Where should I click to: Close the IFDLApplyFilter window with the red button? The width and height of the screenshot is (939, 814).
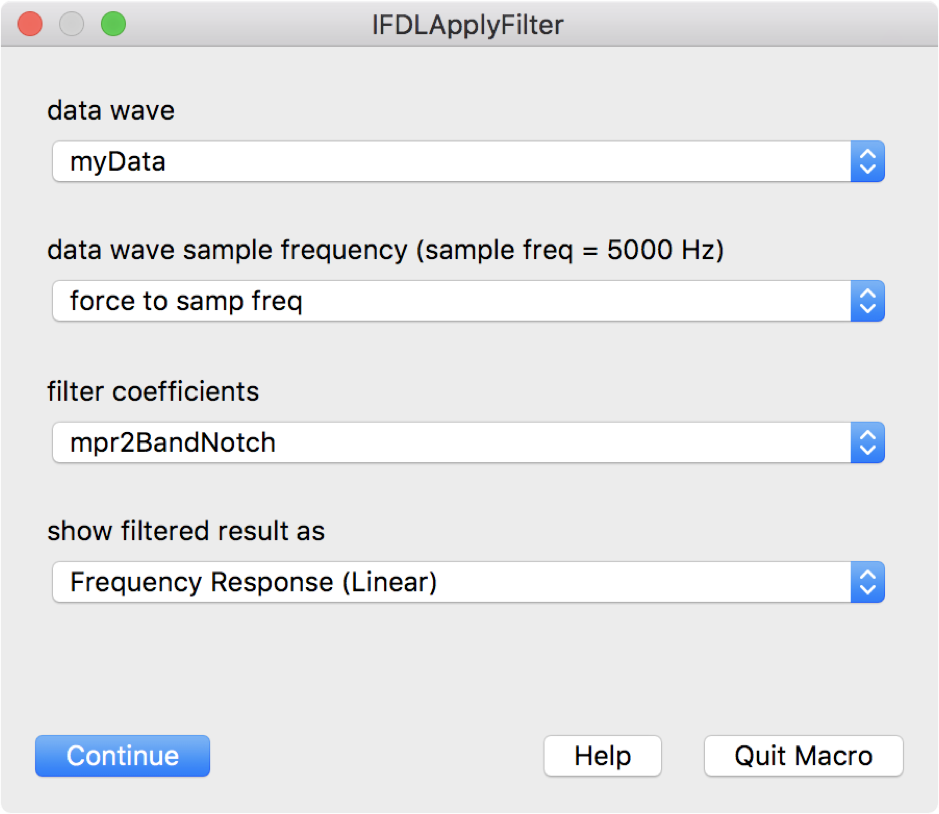(30, 24)
